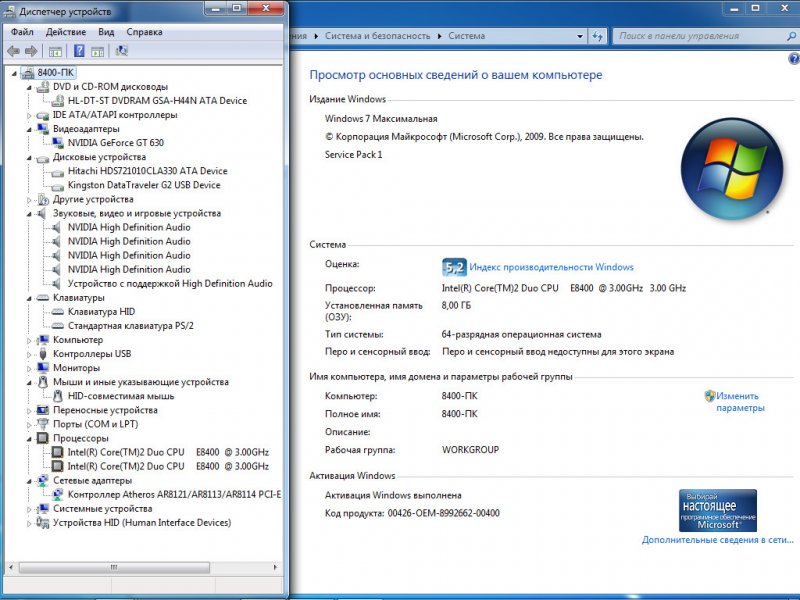Expand the Мониторы tree node
The image size is (800, 600).
click(30, 368)
